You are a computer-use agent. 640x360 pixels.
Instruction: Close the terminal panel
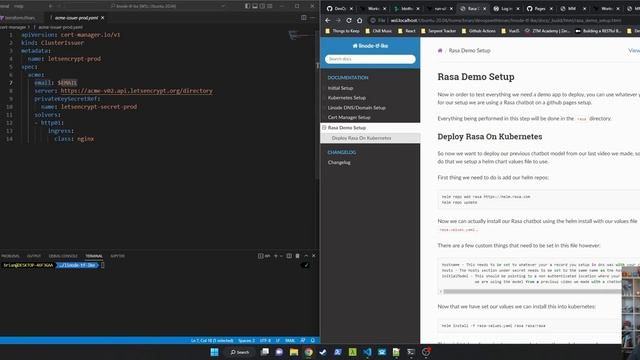click(x=314, y=256)
